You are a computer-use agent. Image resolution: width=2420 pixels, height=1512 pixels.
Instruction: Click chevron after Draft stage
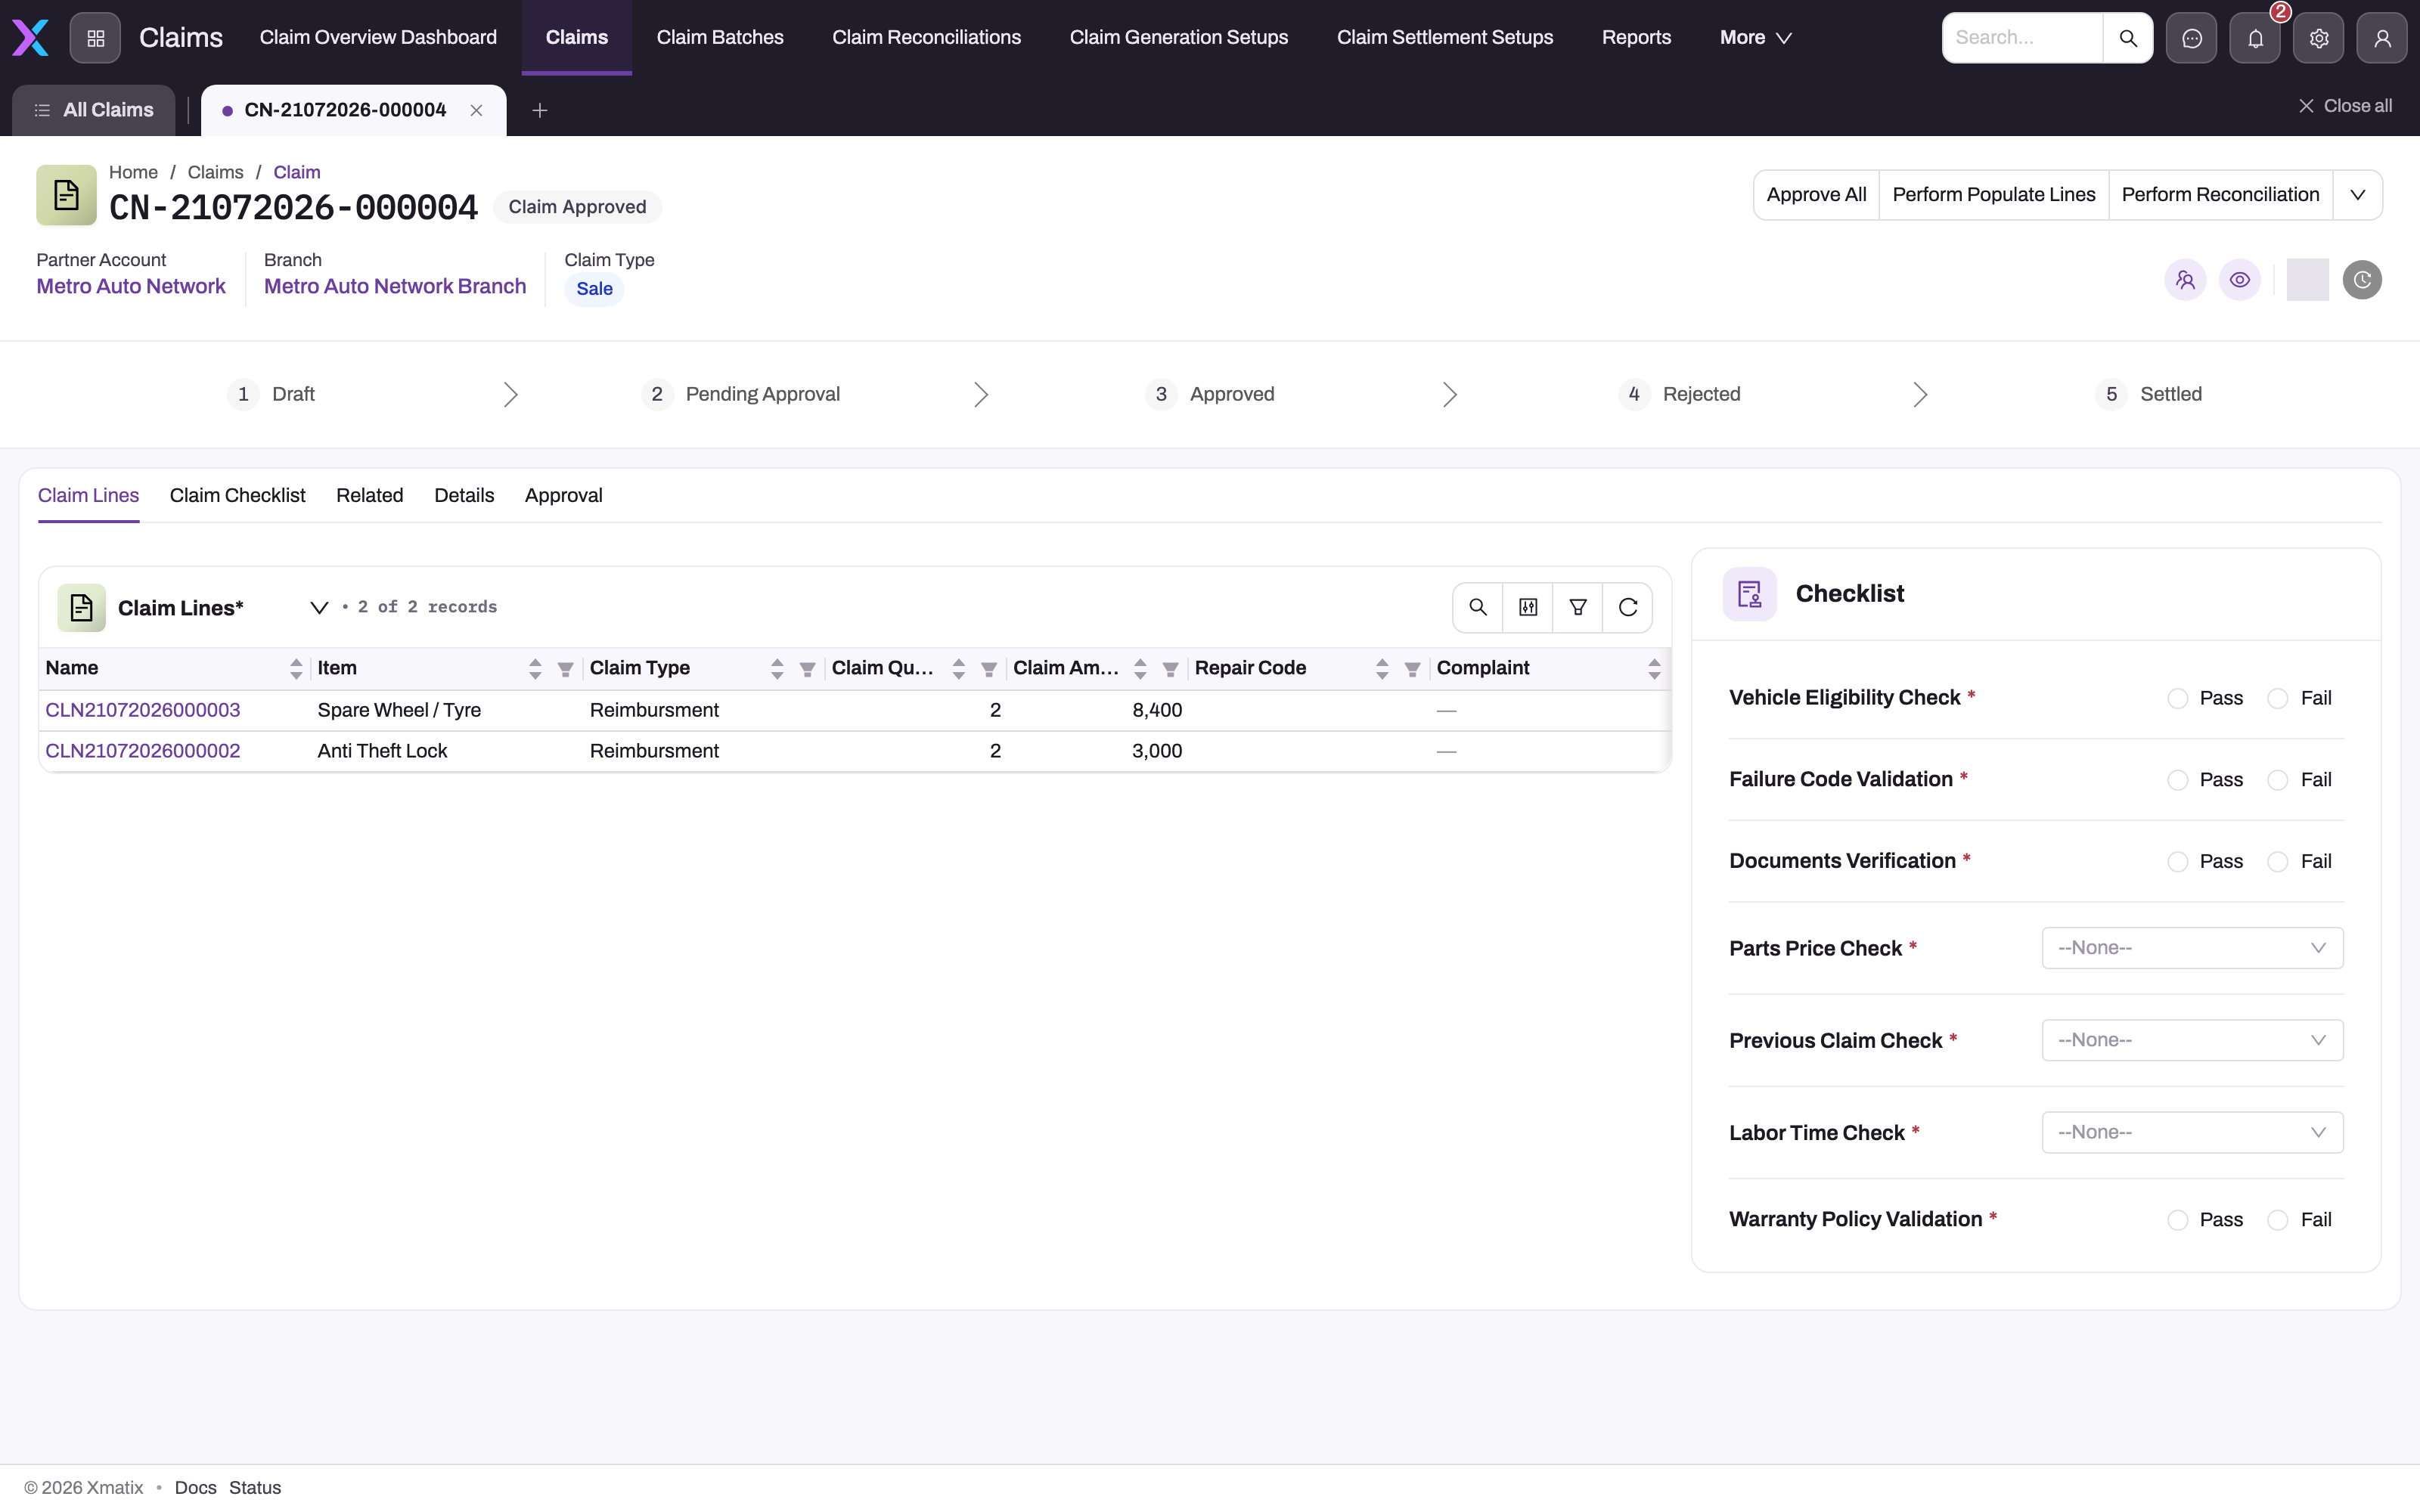point(511,394)
